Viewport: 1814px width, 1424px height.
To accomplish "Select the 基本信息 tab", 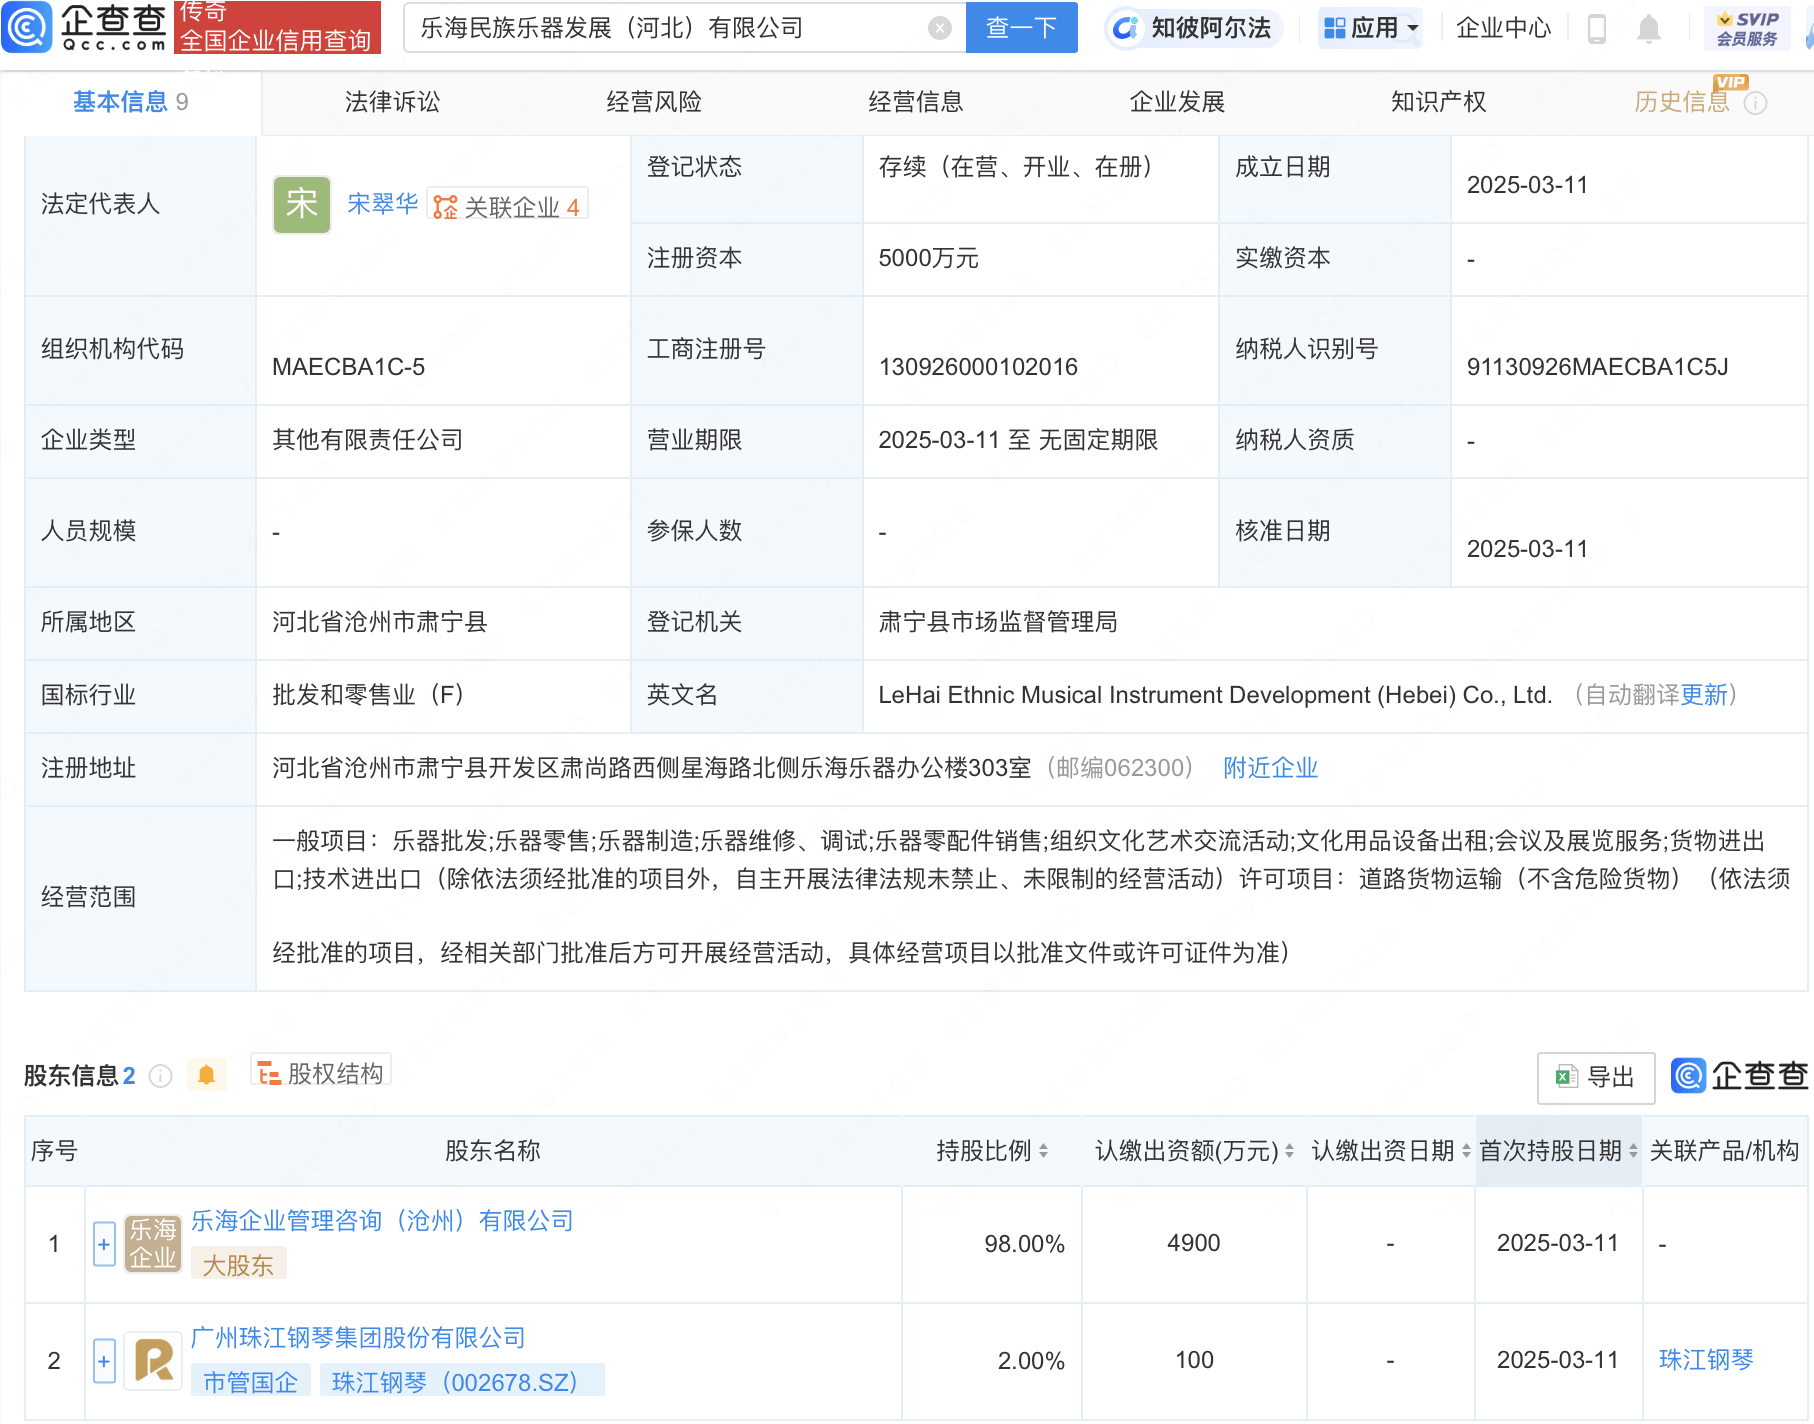I will pos(130,102).
